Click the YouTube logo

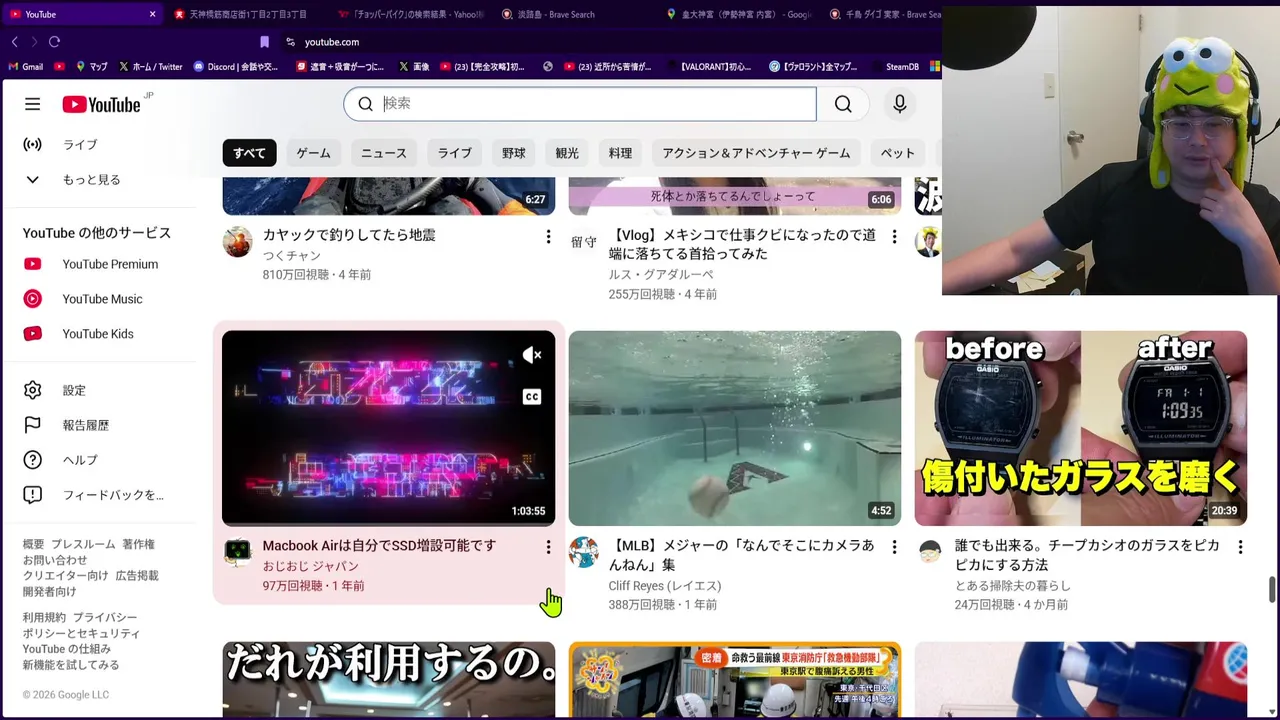point(101,104)
